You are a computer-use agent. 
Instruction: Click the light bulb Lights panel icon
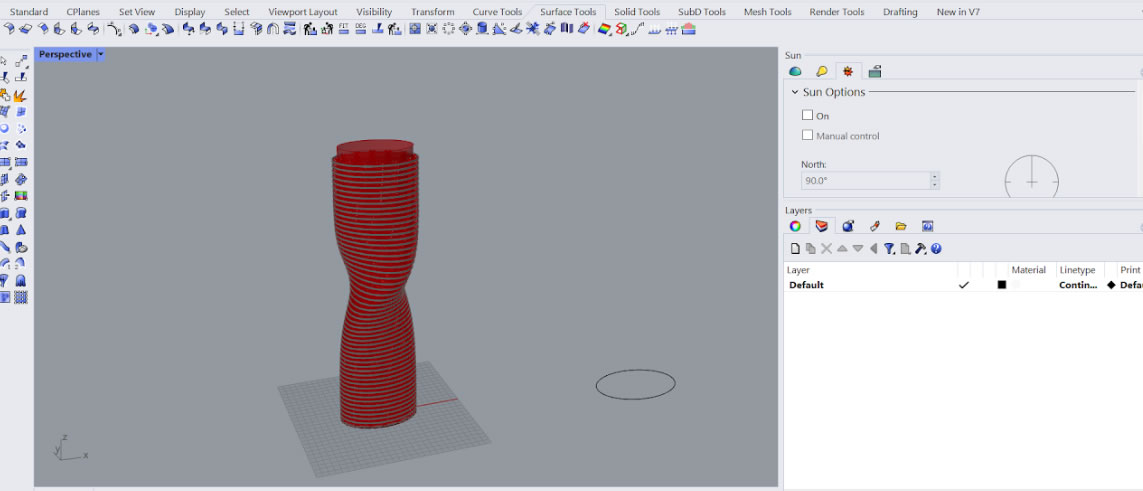(822, 71)
